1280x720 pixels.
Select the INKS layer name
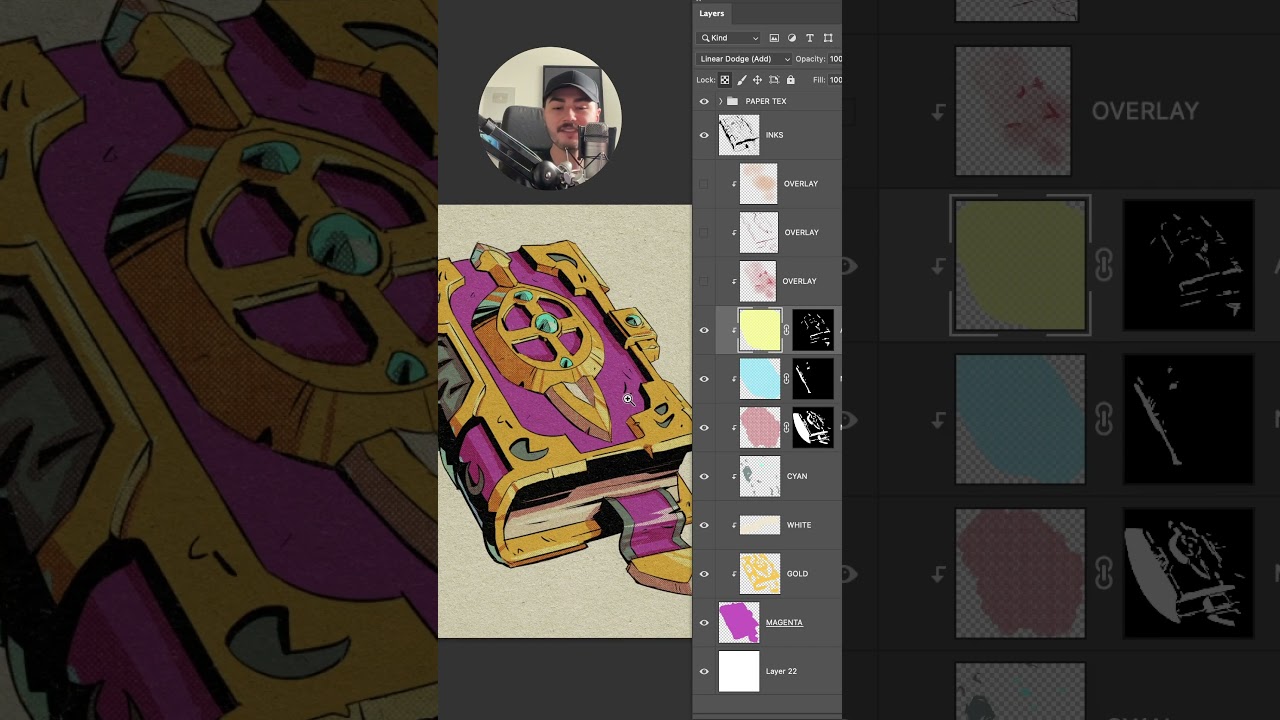pos(775,135)
